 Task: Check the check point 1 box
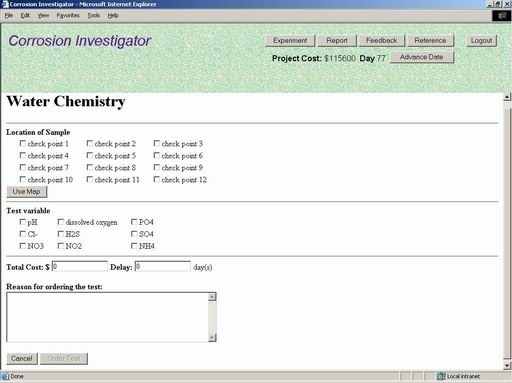coord(23,143)
